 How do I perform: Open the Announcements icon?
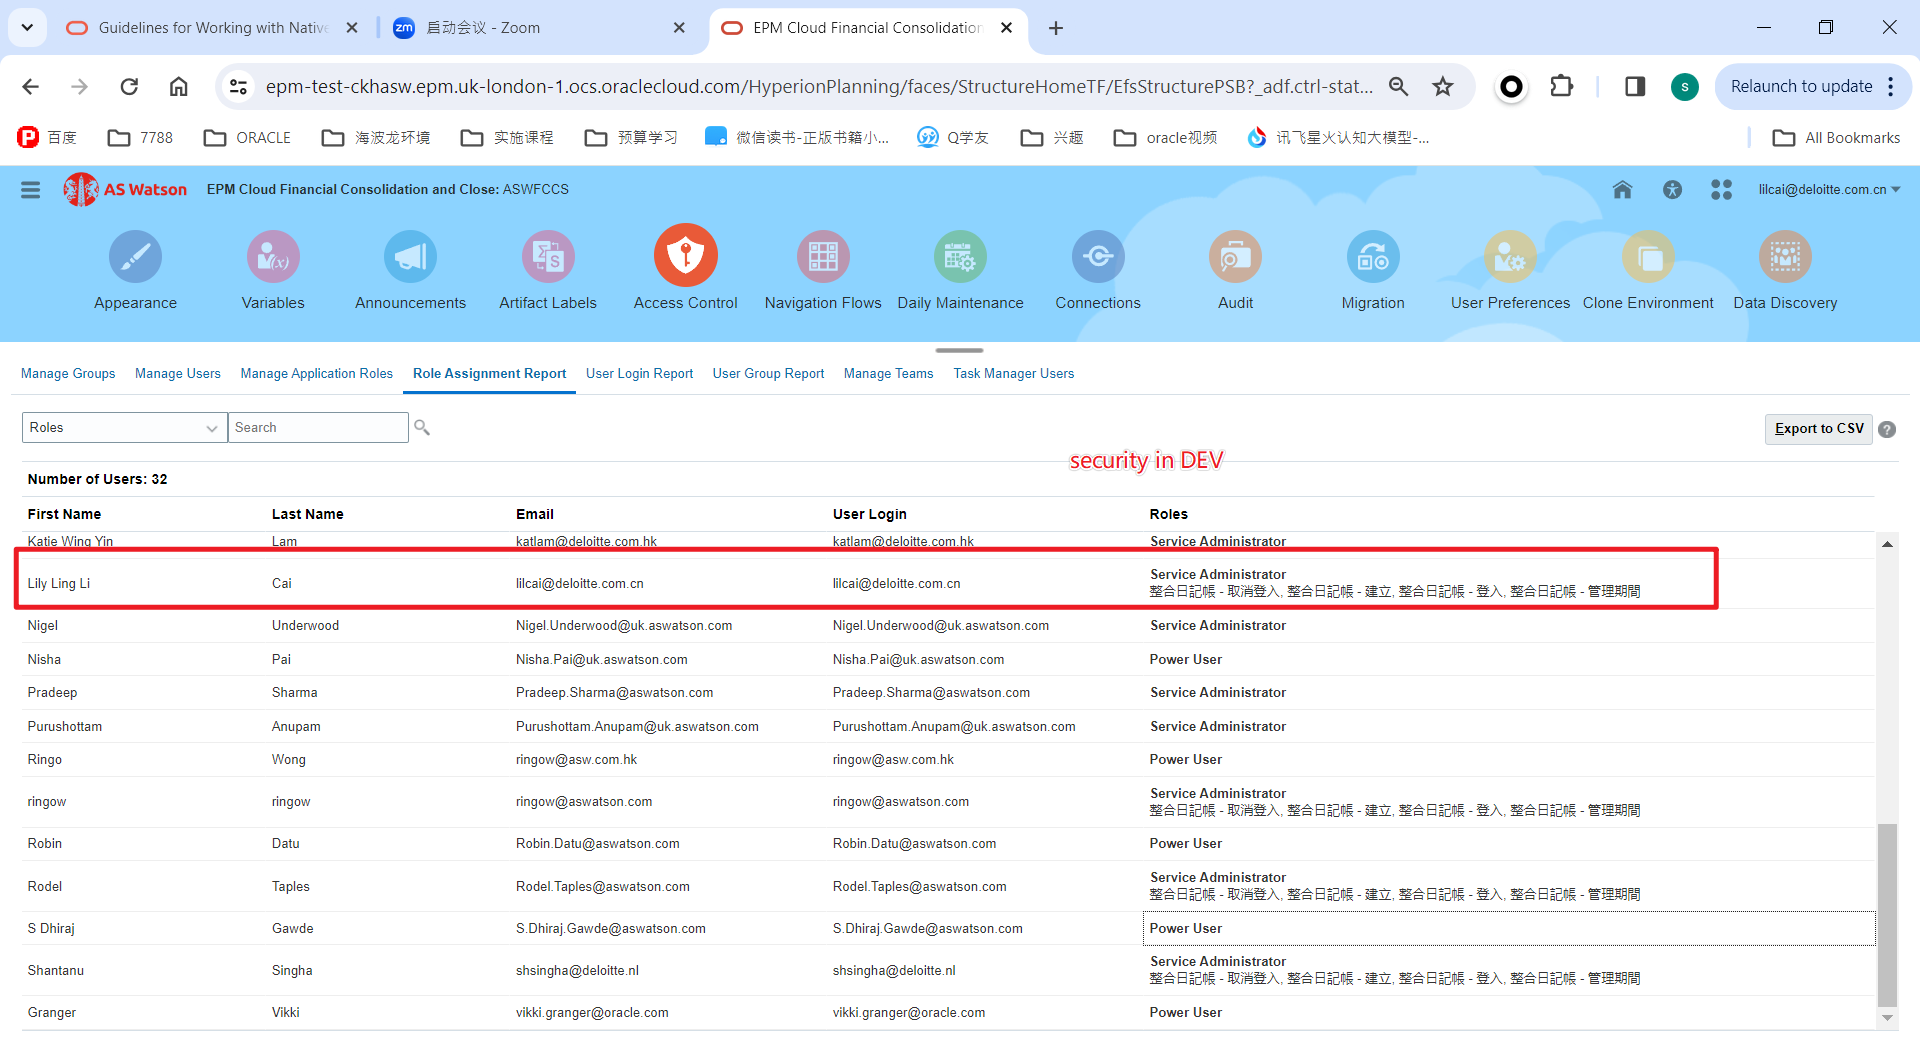click(x=410, y=257)
